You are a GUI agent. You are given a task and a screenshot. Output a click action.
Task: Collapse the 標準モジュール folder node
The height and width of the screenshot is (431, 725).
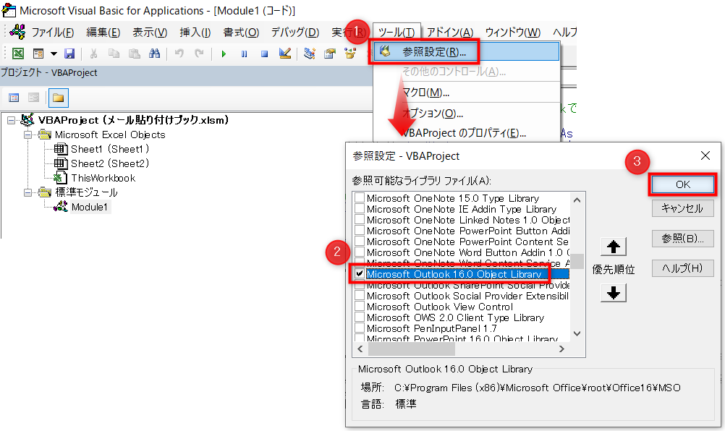pyautogui.click(x=27, y=191)
